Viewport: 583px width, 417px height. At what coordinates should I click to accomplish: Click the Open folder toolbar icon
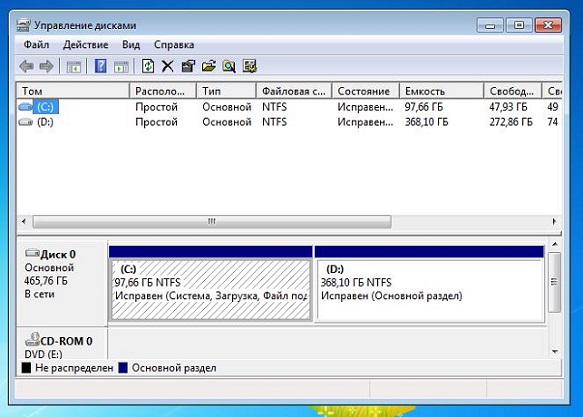point(209,67)
